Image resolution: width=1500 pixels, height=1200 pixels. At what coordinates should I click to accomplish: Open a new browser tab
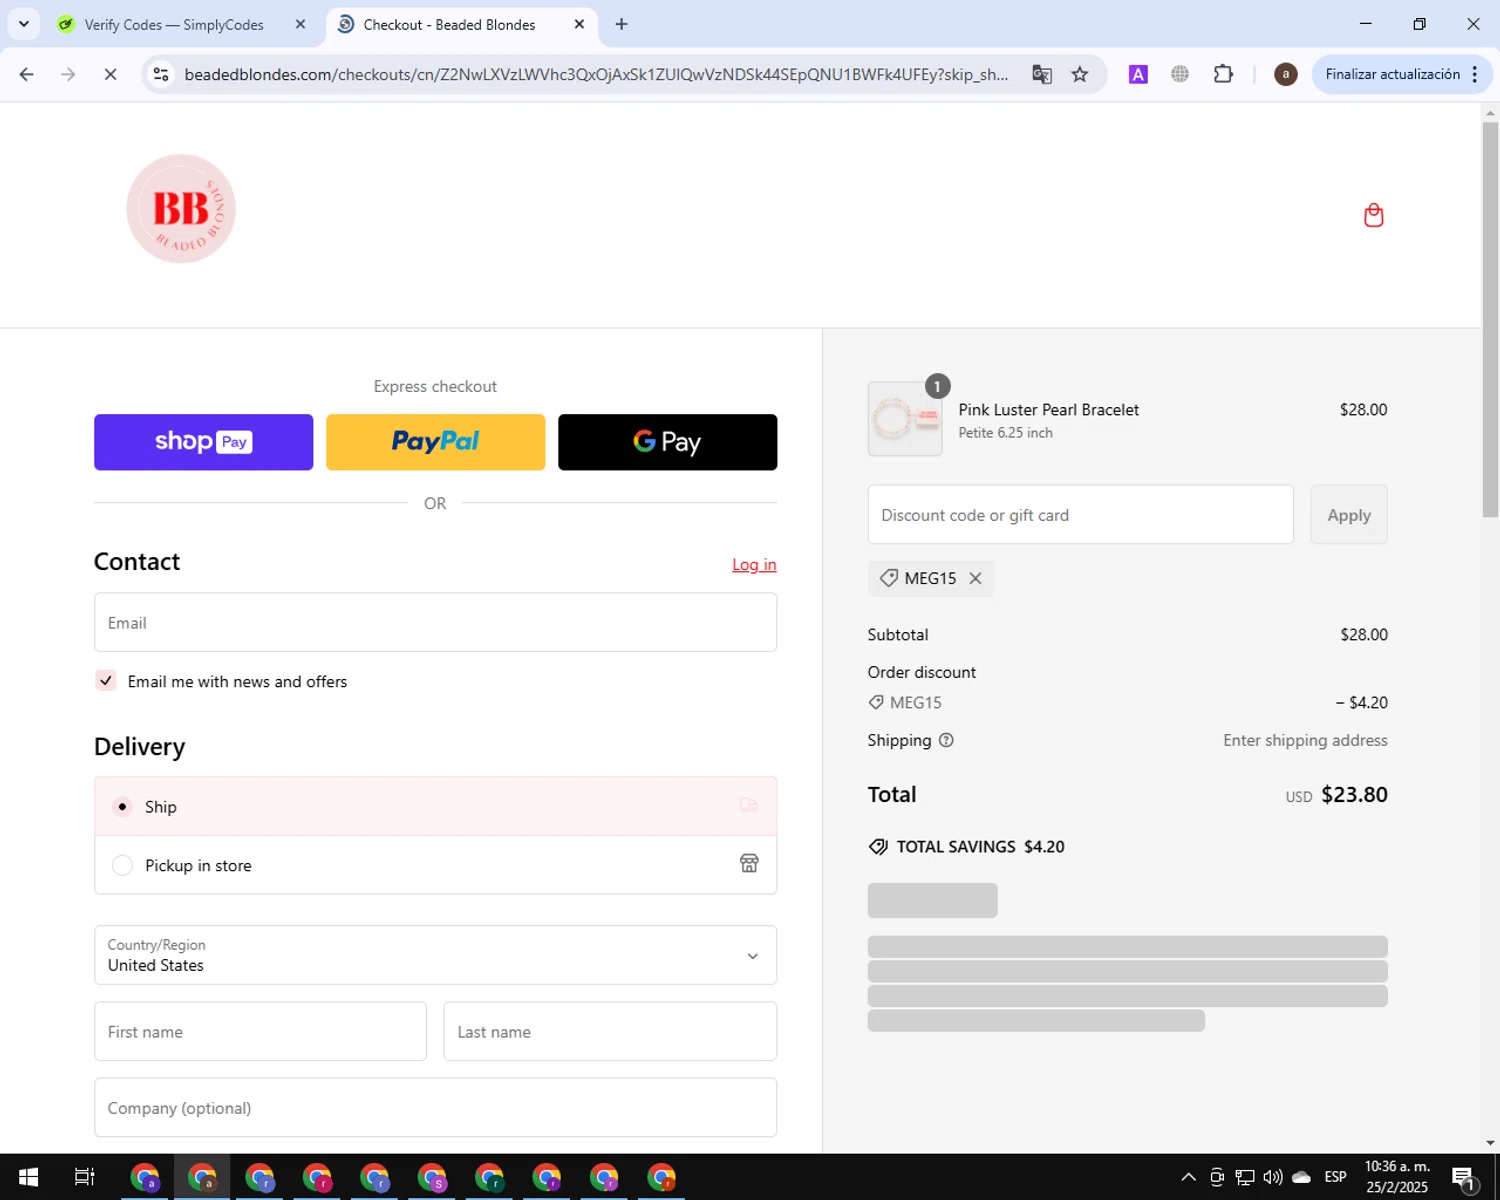click(621, 24)
